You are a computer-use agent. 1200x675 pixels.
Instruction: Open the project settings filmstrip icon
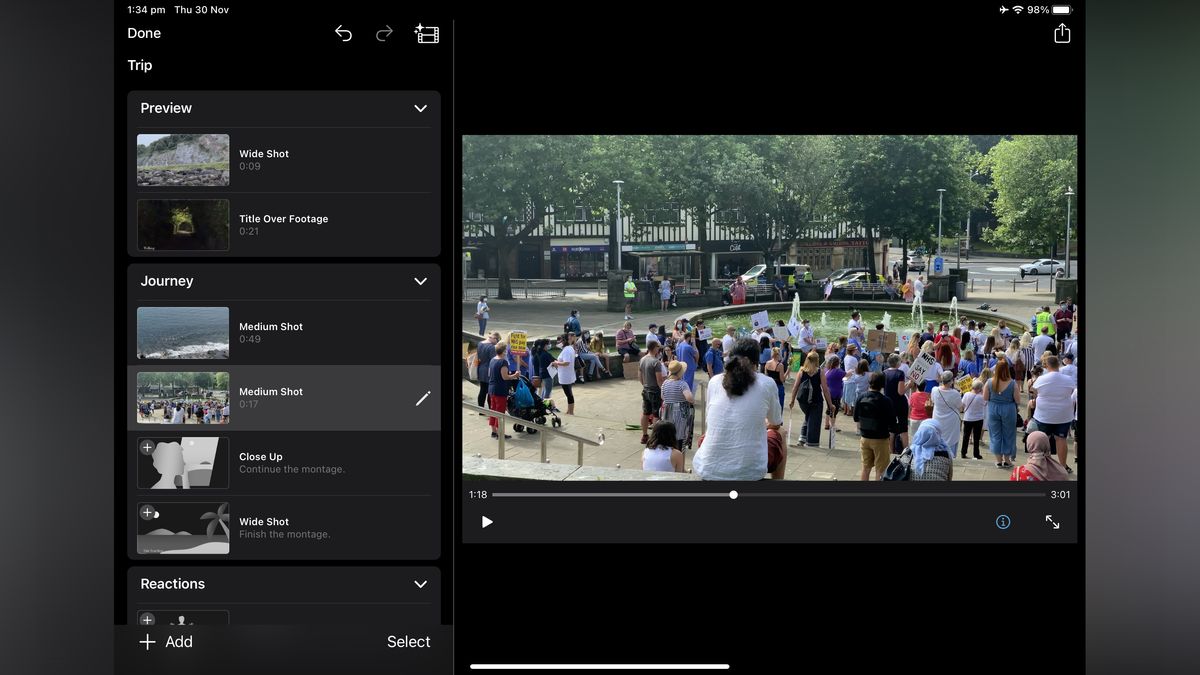pos(426,33)
